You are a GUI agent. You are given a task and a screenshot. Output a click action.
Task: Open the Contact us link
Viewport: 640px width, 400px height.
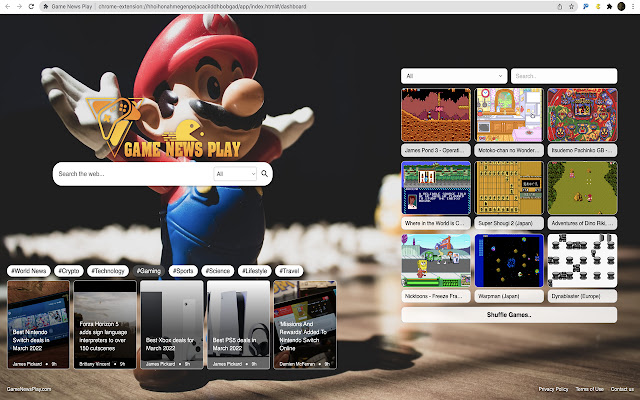coord(622,389)
